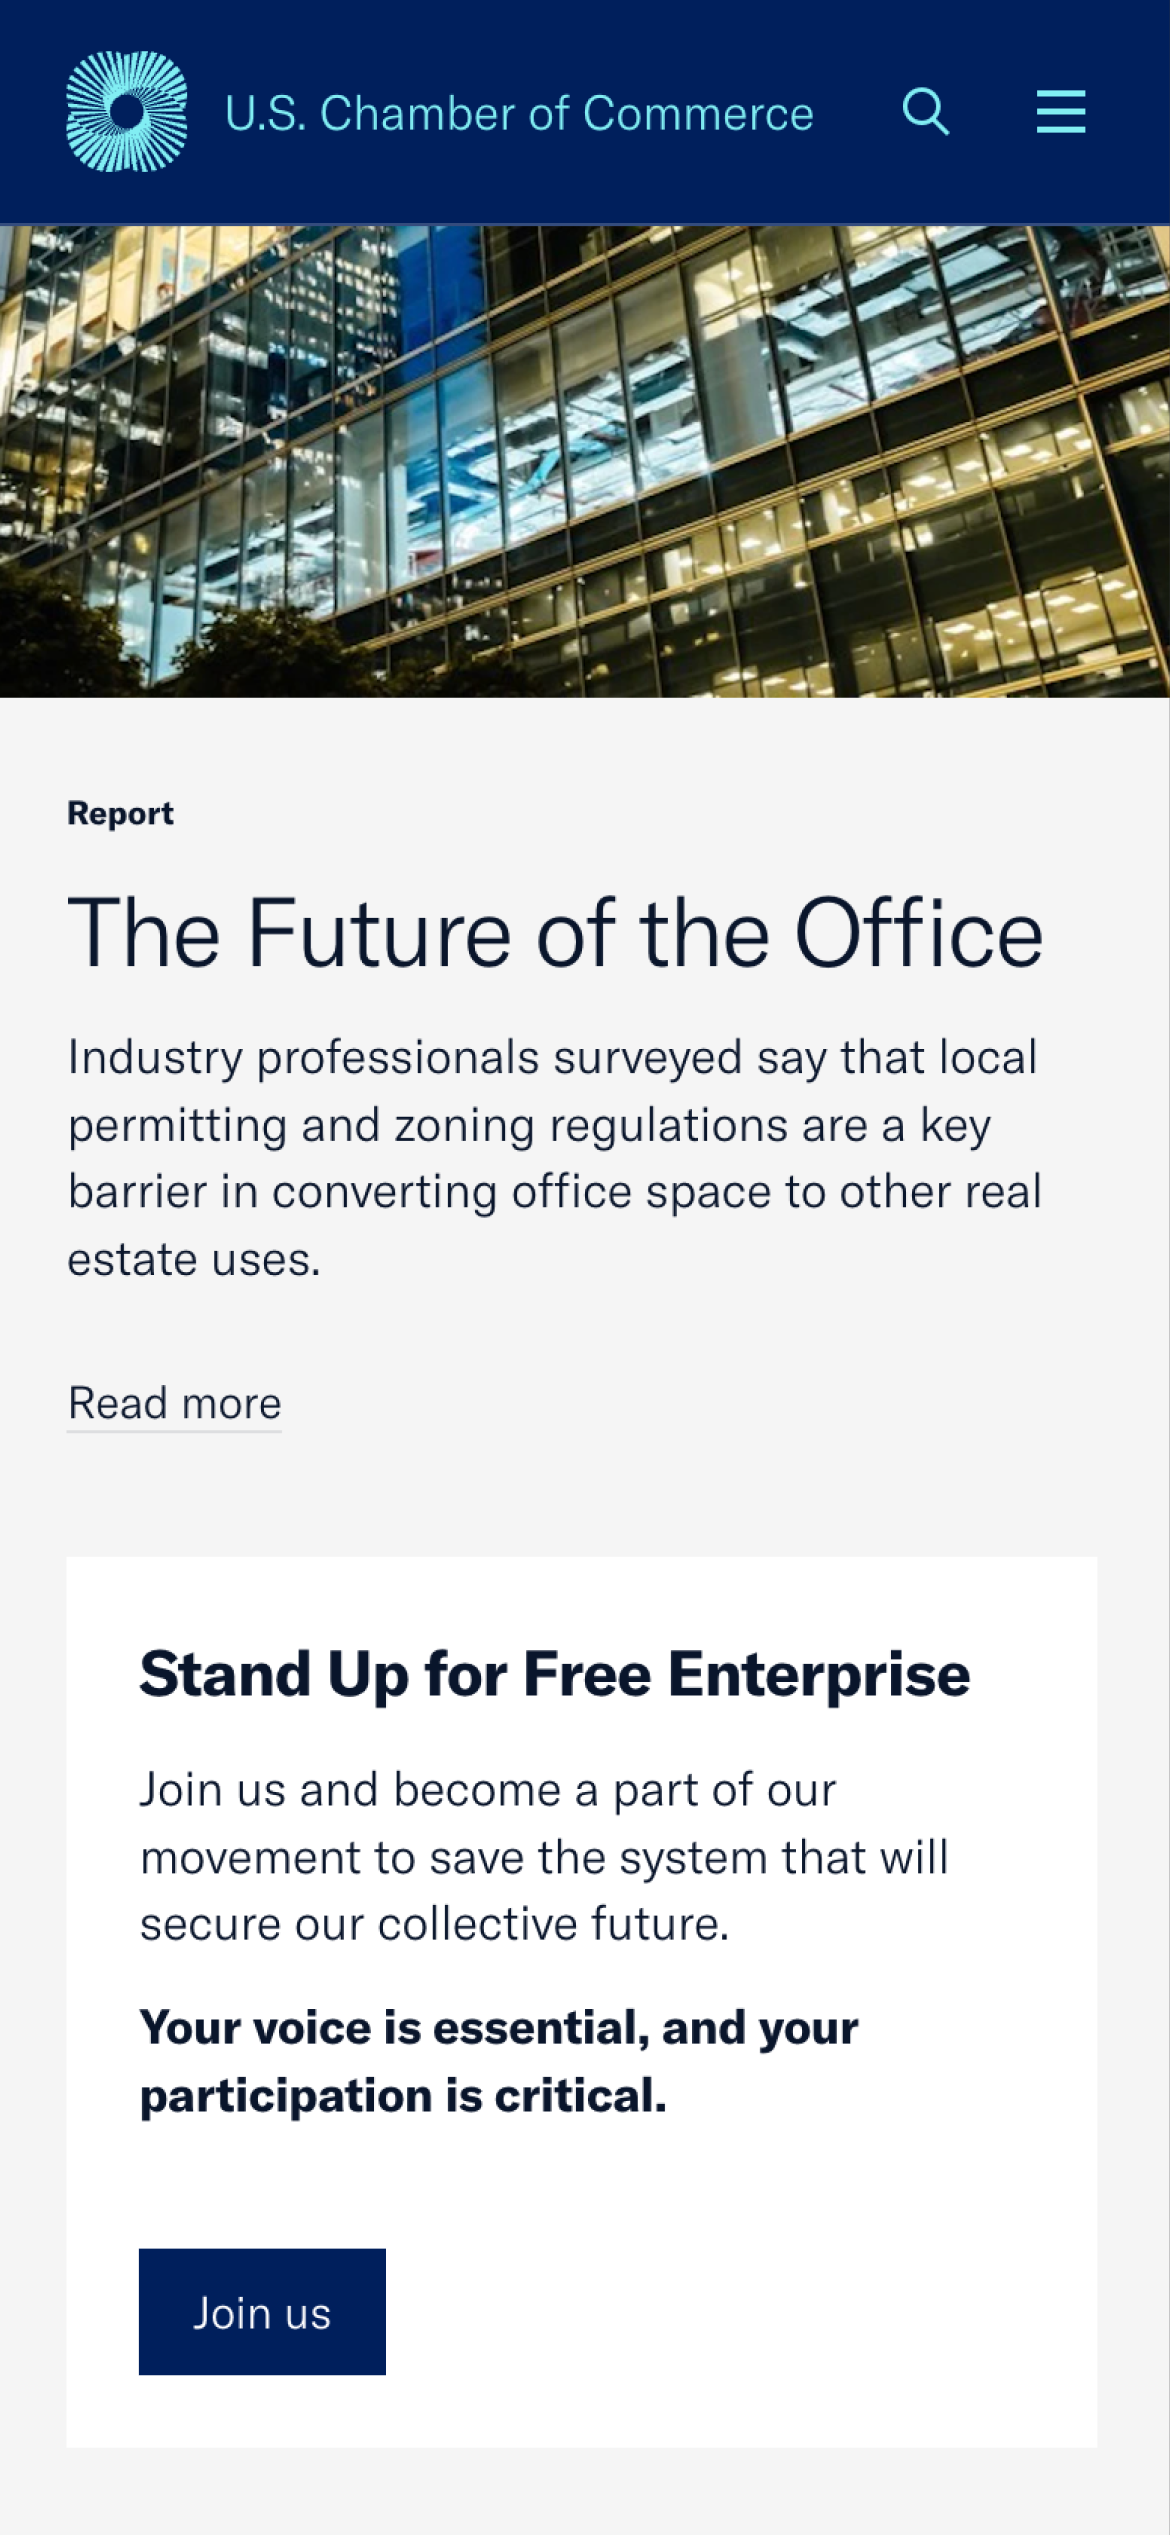This screenshot has height=2535, width=1170.
Task: Click the Stand Up for Free Enterprise heading
Action: [x=554, y=1674]
